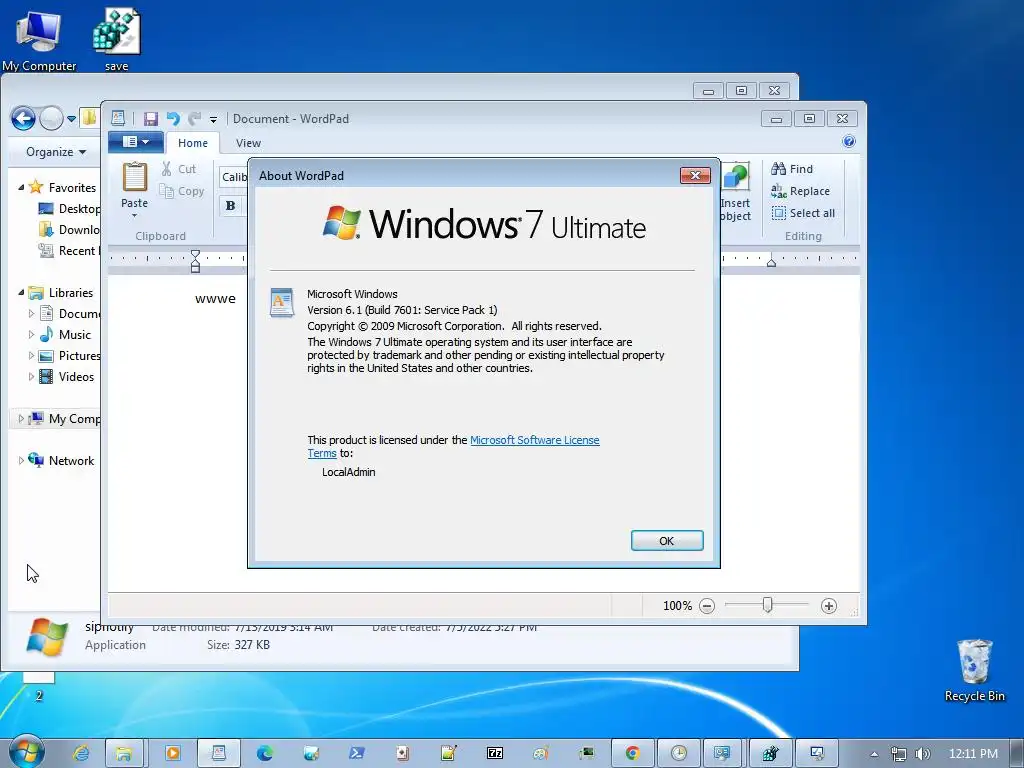Expand the Pictures library node
The width and height of the screenshot is (1024, 768).
(31, 356)
